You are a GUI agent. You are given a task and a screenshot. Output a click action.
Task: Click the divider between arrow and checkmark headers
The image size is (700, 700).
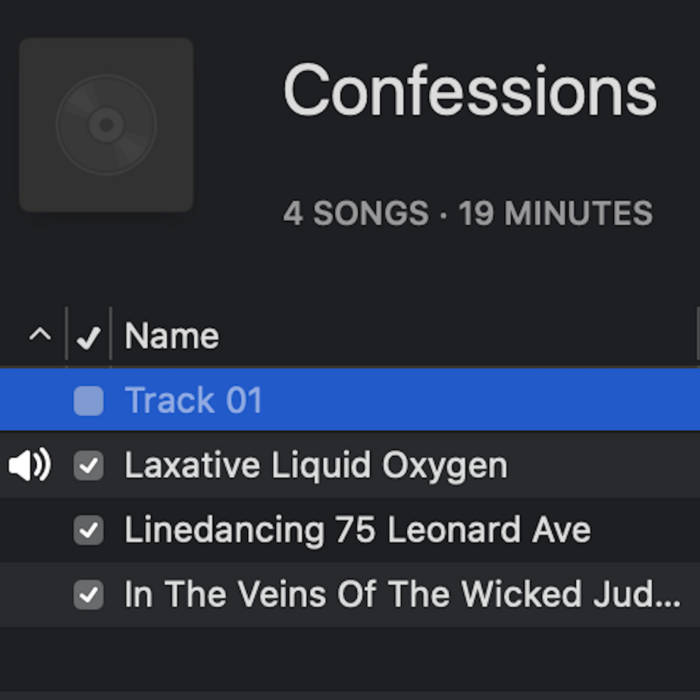click(x=67, y=335)
